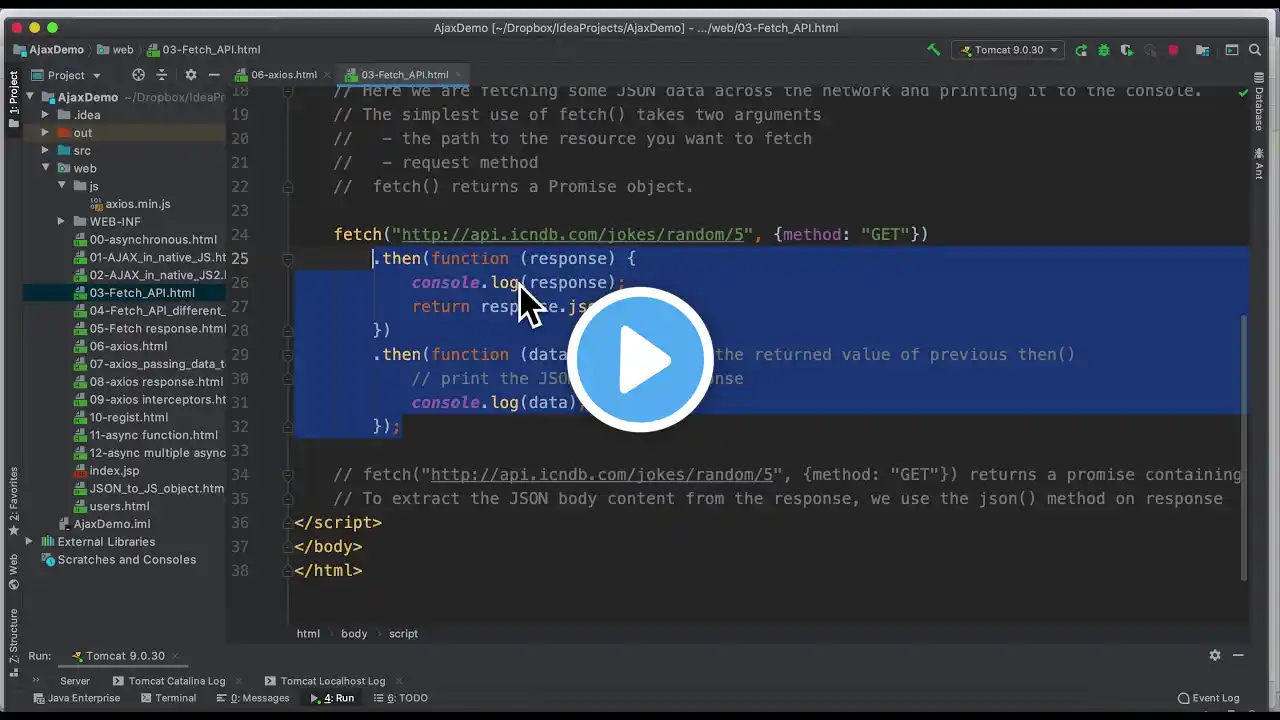1280x720 pixels.
Task: Select 05-Fetch response.html file
Action: pos(150,329)
